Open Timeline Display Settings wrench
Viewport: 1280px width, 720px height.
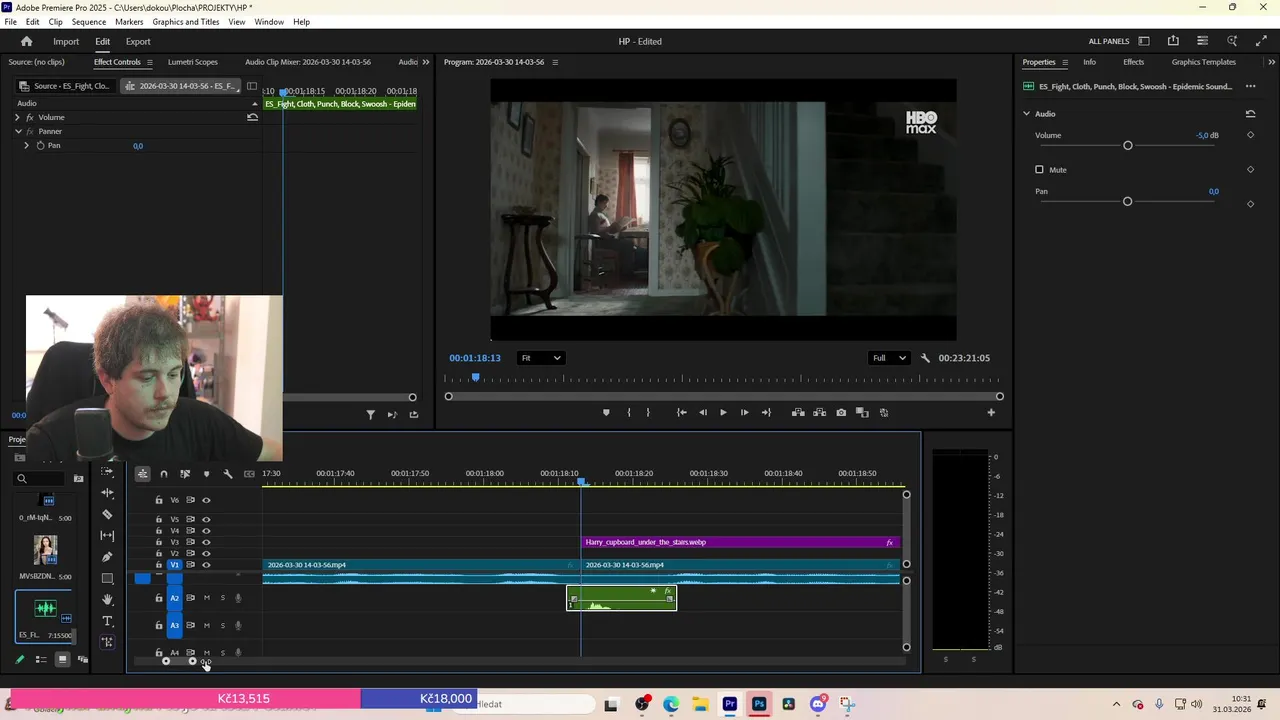(228, 474)
